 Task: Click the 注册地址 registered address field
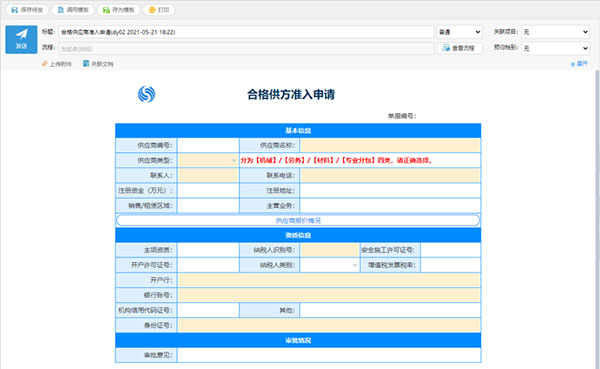pyautogui.click(x=390, y=191)
